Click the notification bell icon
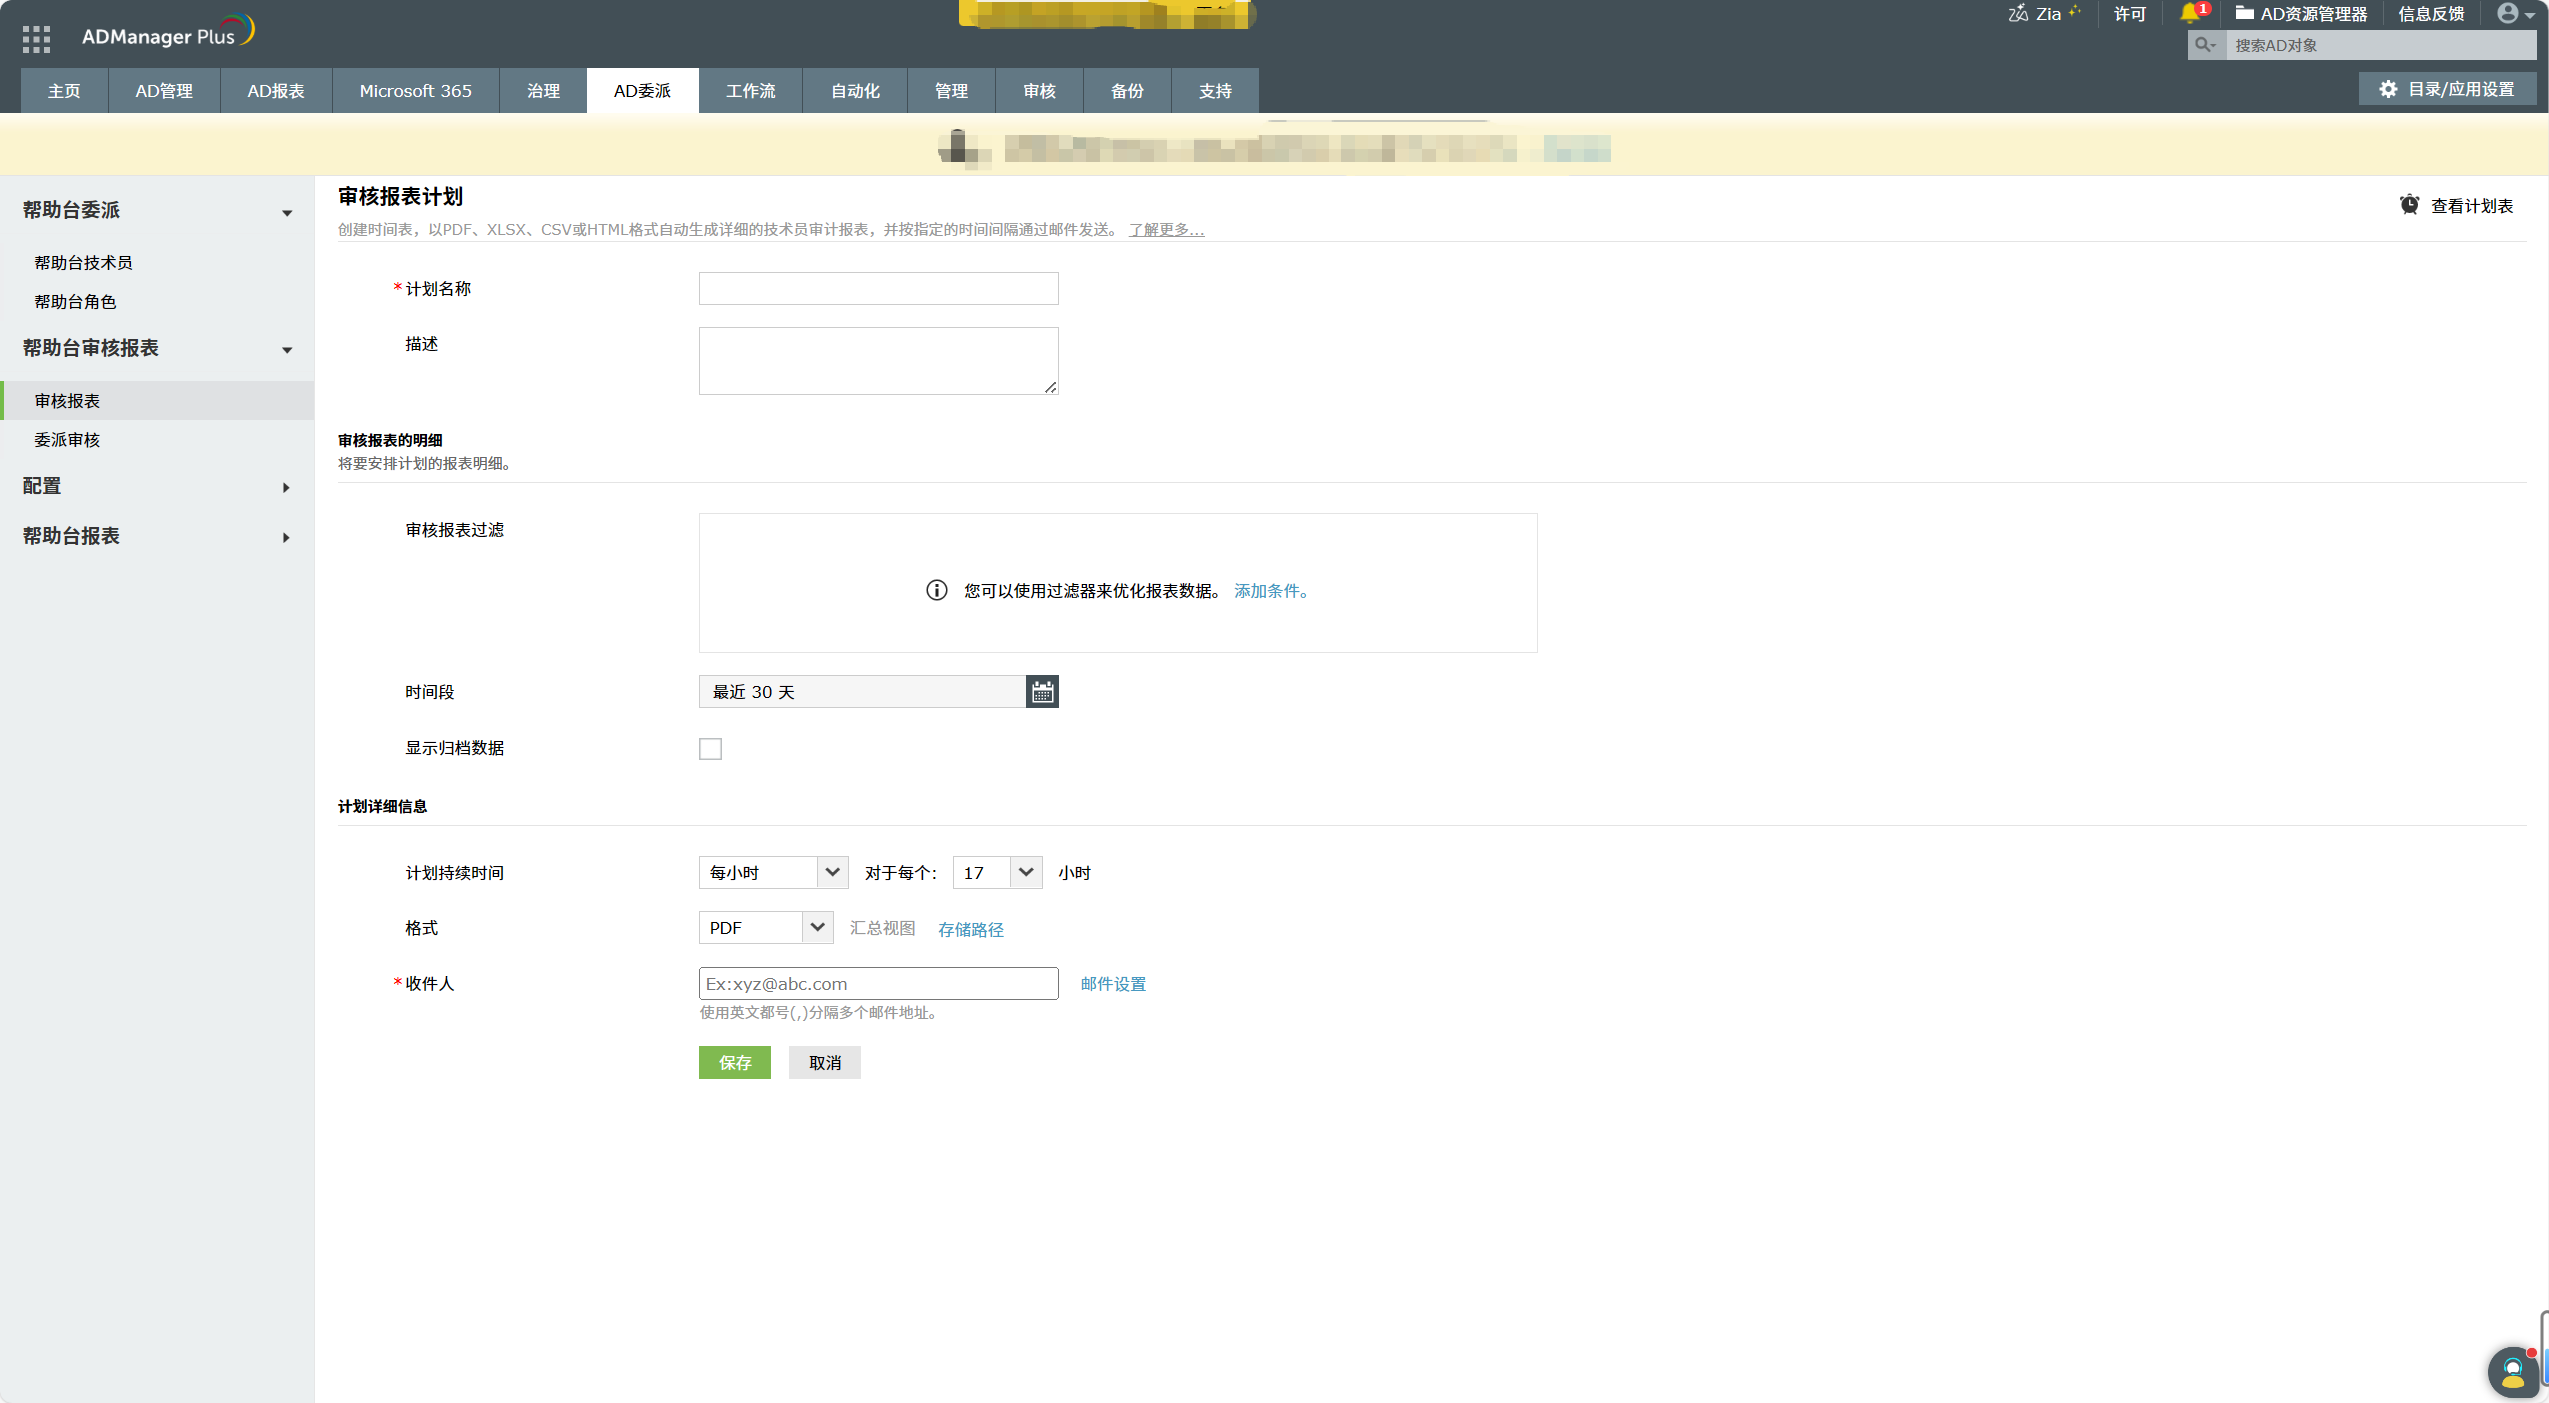Screen dimensions: 2549x1403 2190,13
